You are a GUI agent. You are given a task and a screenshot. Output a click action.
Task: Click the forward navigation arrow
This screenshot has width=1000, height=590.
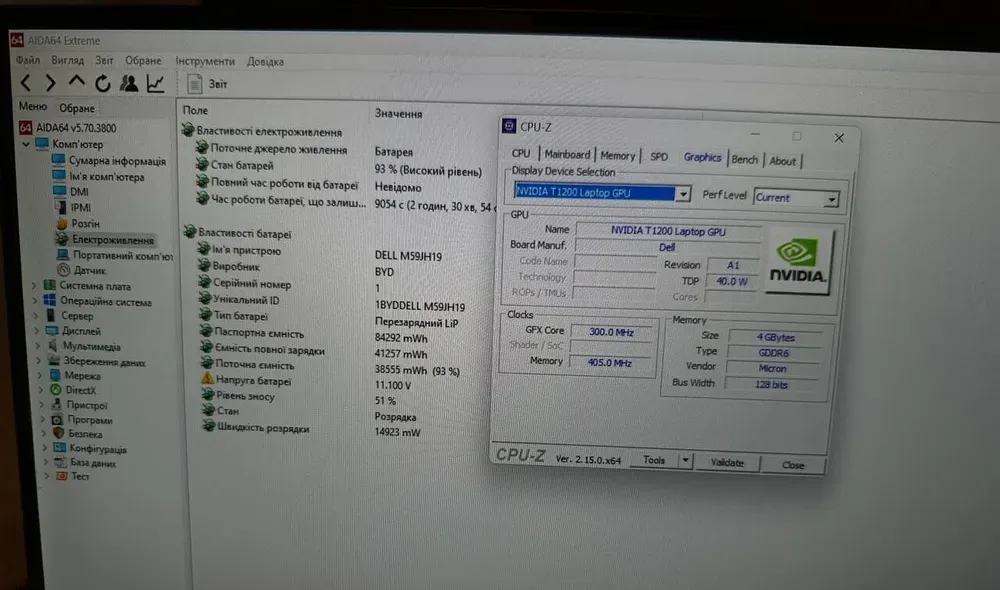(50, 83)
